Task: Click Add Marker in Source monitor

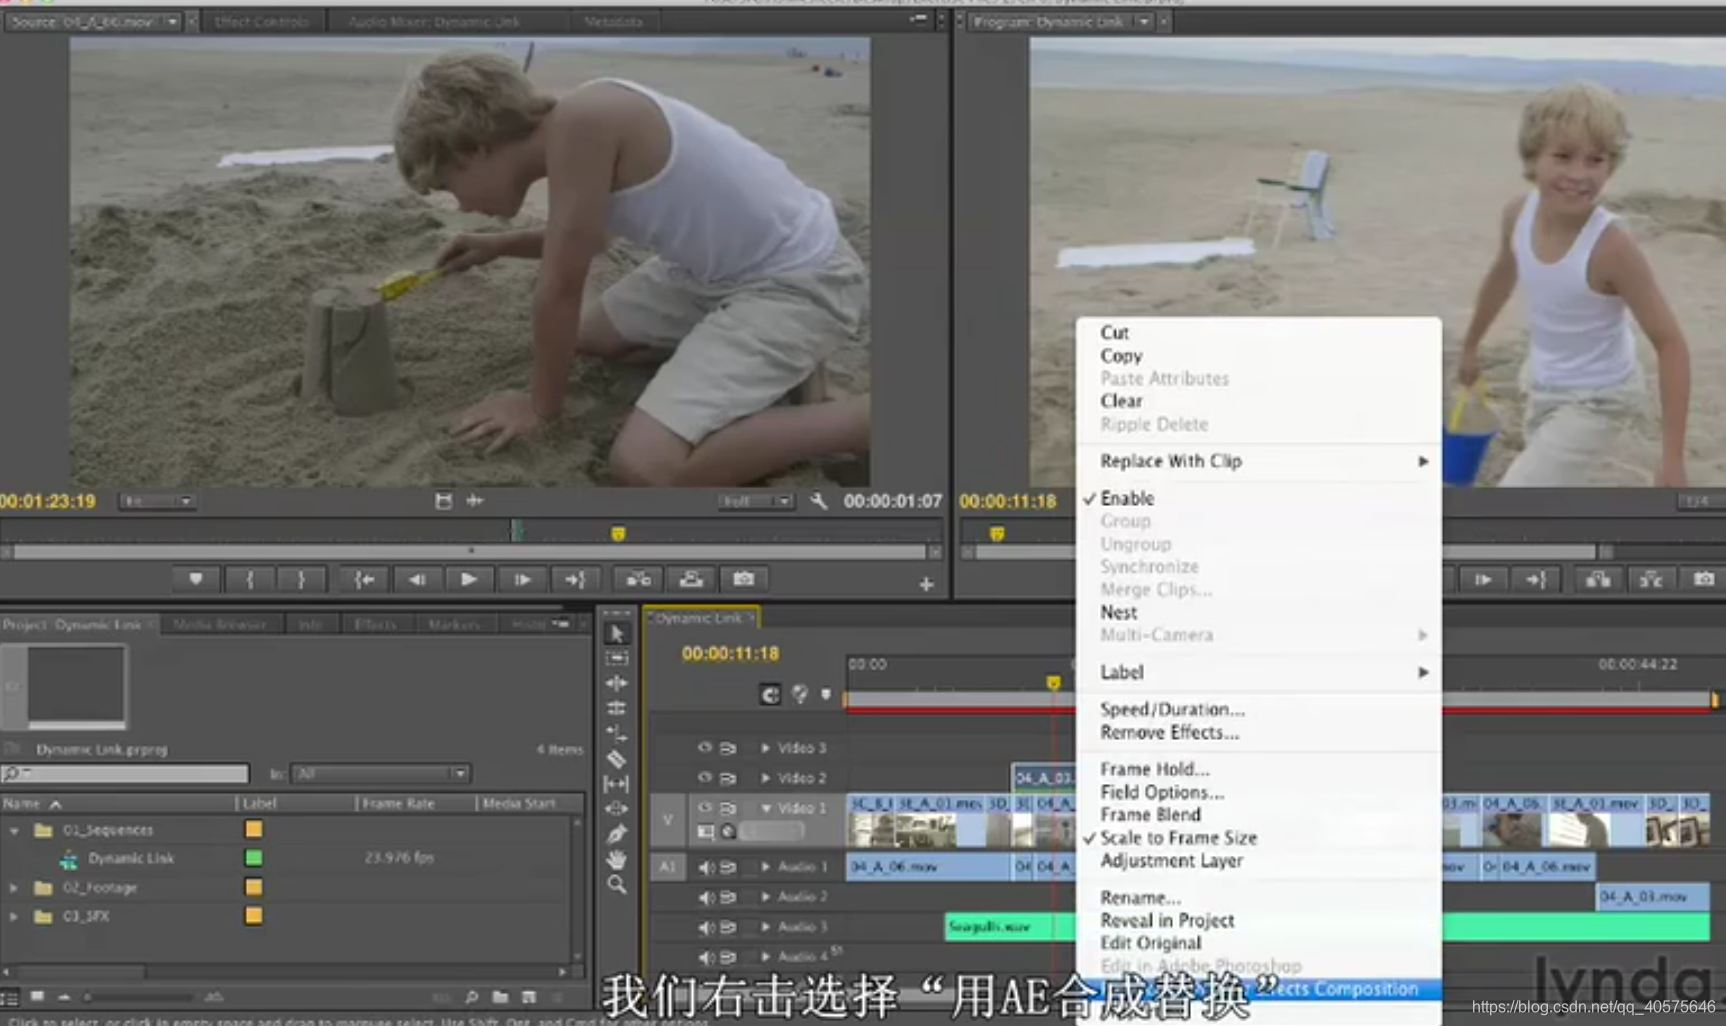Action: point(196,579)
